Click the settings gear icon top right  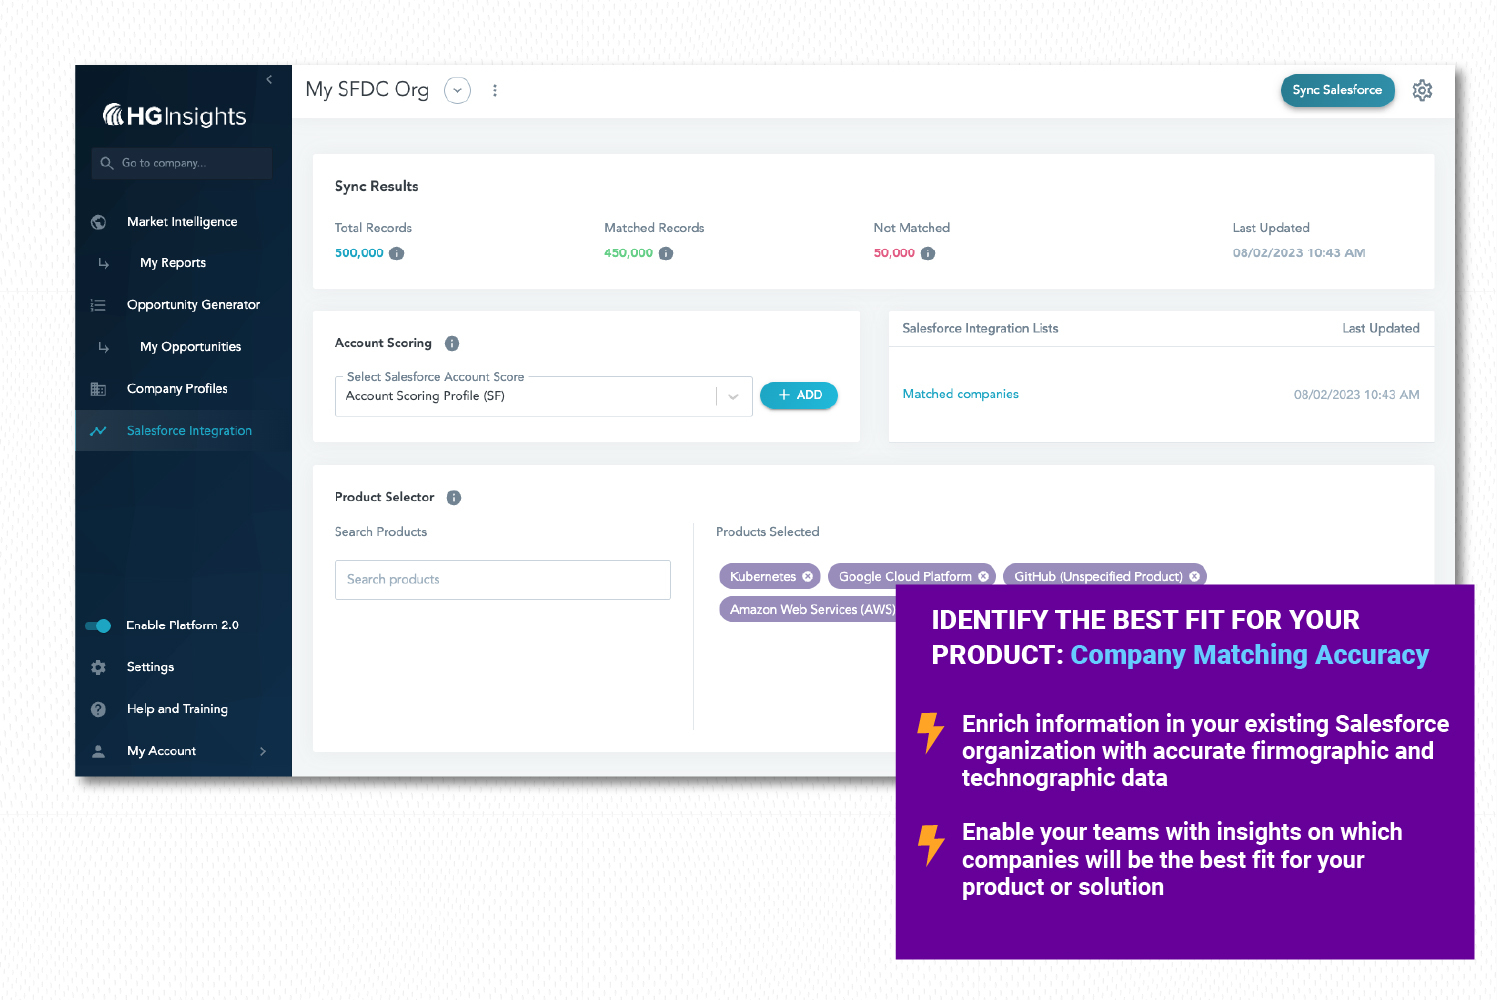(x=1422, y=90)
